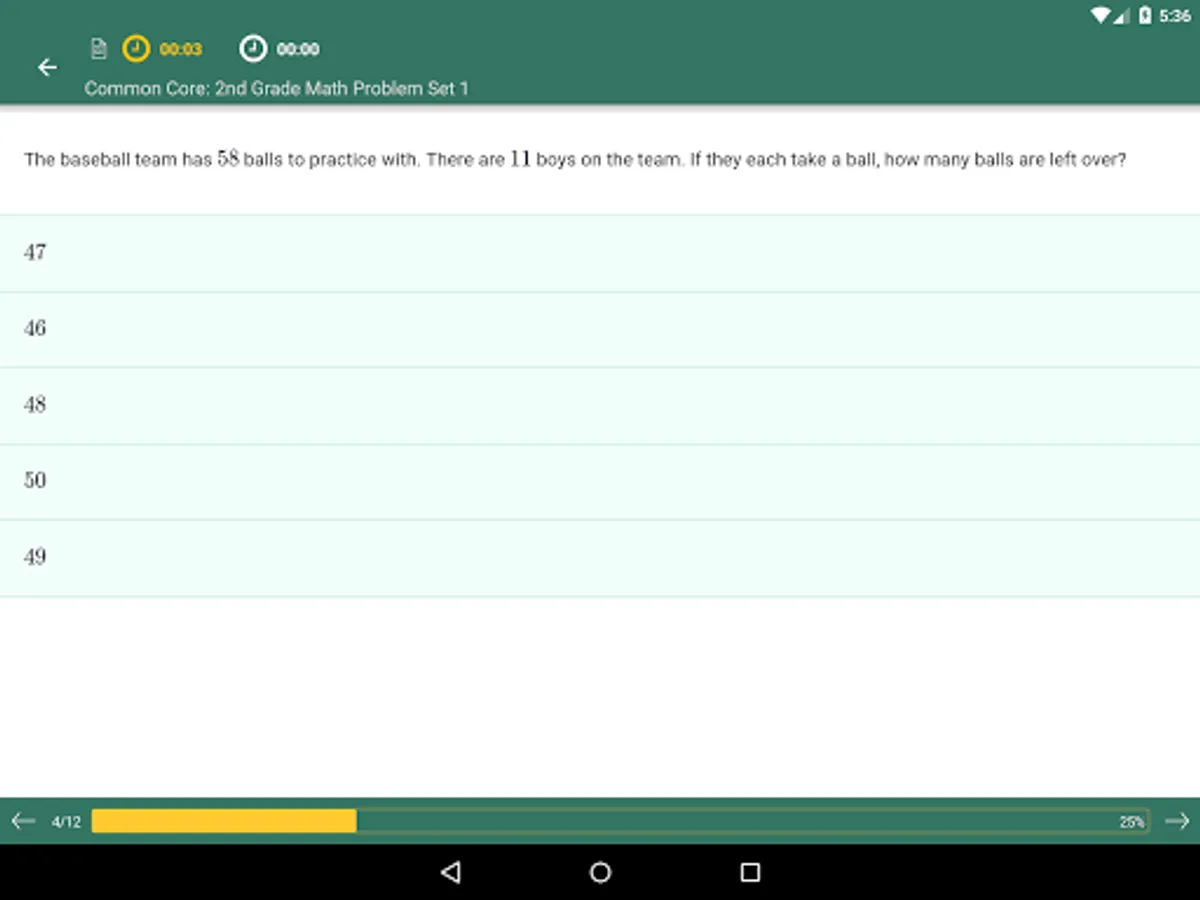Tap the 00:00 timer text
This screenshot has height=900, width=1200.
pos(298,49)
